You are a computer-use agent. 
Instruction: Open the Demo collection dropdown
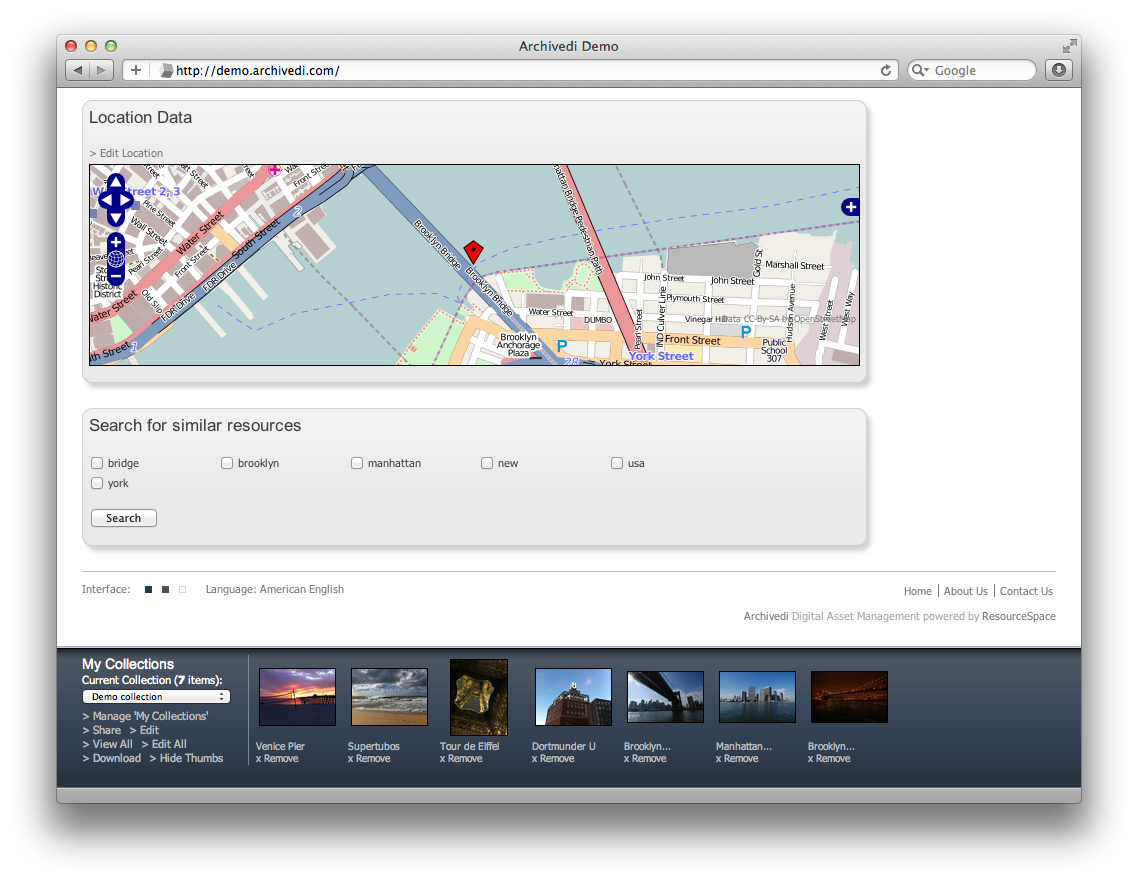click(x=156, y=697)
